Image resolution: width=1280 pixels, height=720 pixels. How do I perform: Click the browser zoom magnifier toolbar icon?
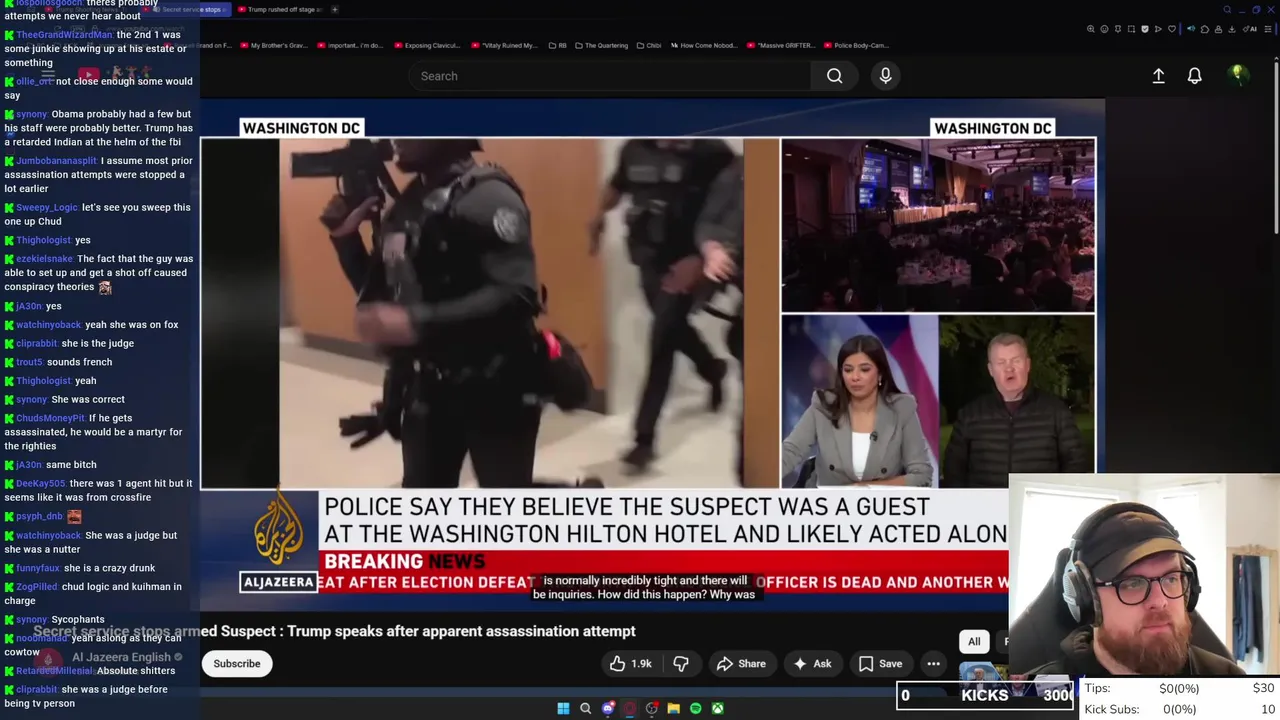(1091, 29)
